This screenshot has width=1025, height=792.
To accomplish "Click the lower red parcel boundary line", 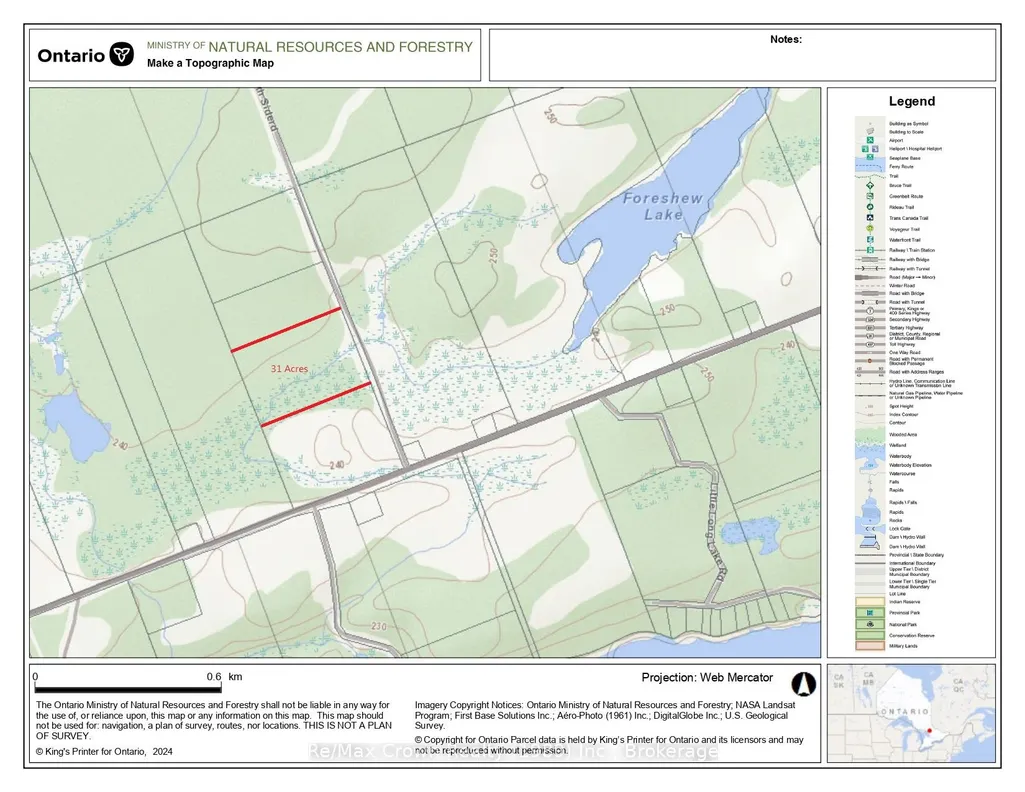I will (x=316, y=404).
